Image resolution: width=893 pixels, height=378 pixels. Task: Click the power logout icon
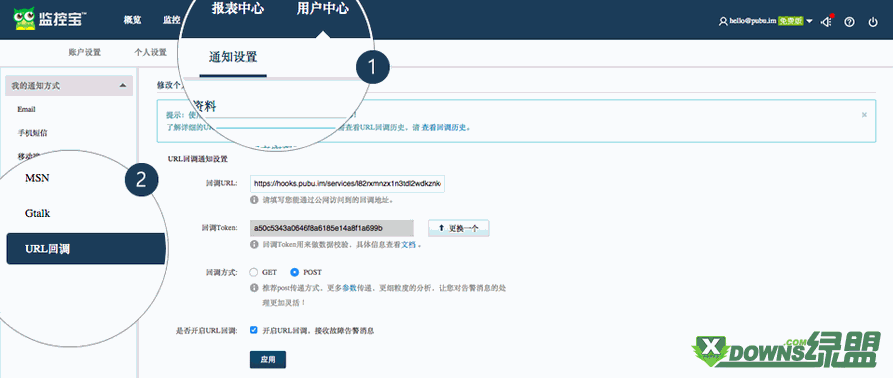point(873,22)
